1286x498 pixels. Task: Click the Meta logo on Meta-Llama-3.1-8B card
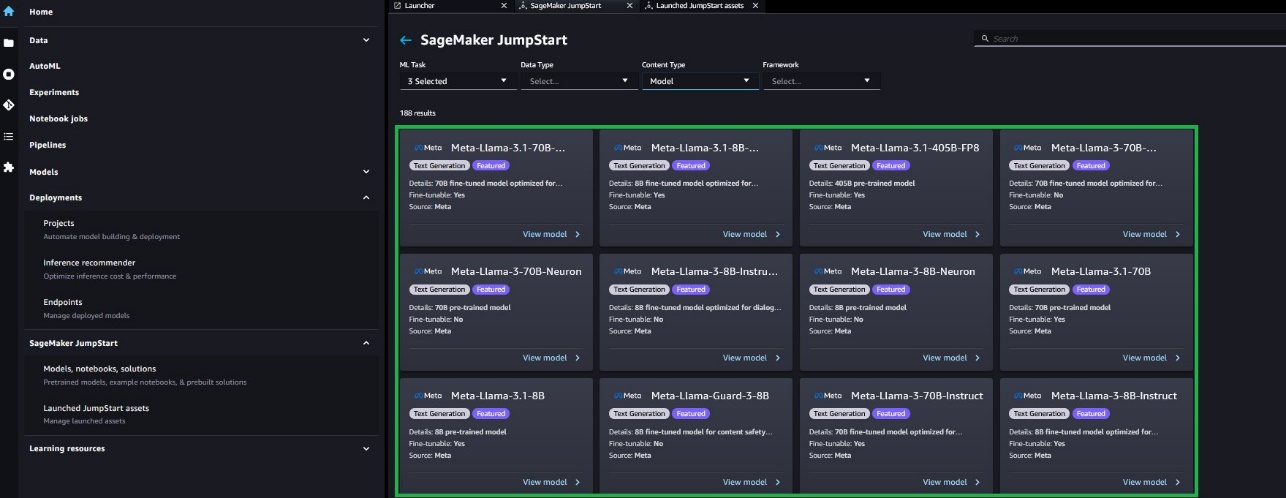click(427, 395)
